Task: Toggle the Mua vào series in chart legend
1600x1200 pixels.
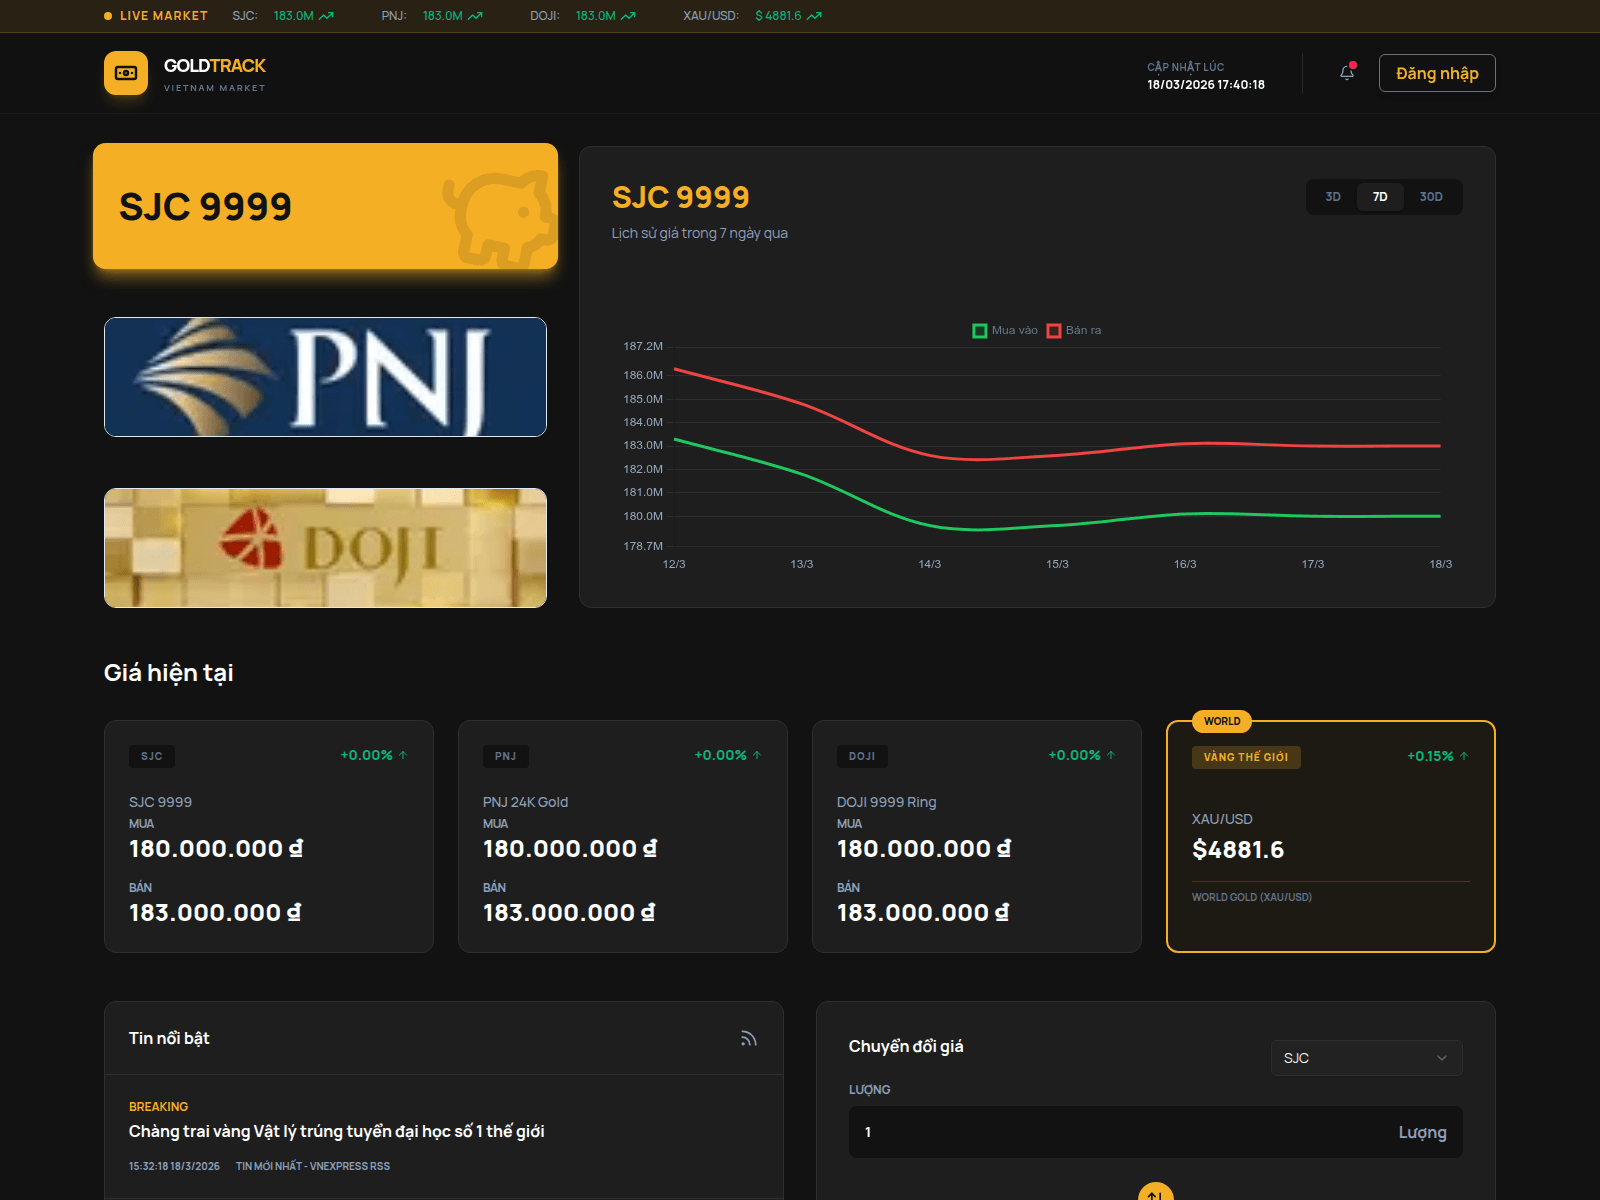Action: (1005, 330)
